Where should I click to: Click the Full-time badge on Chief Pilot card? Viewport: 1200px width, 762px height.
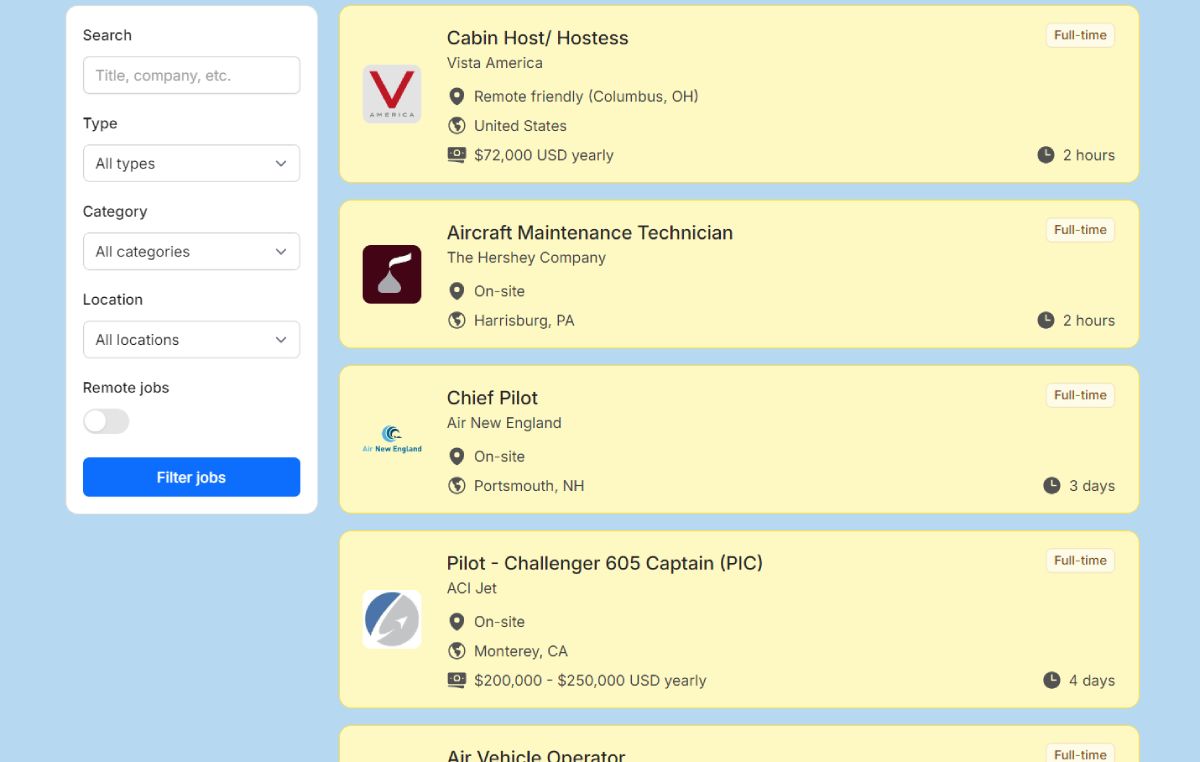click(1080, 395)
